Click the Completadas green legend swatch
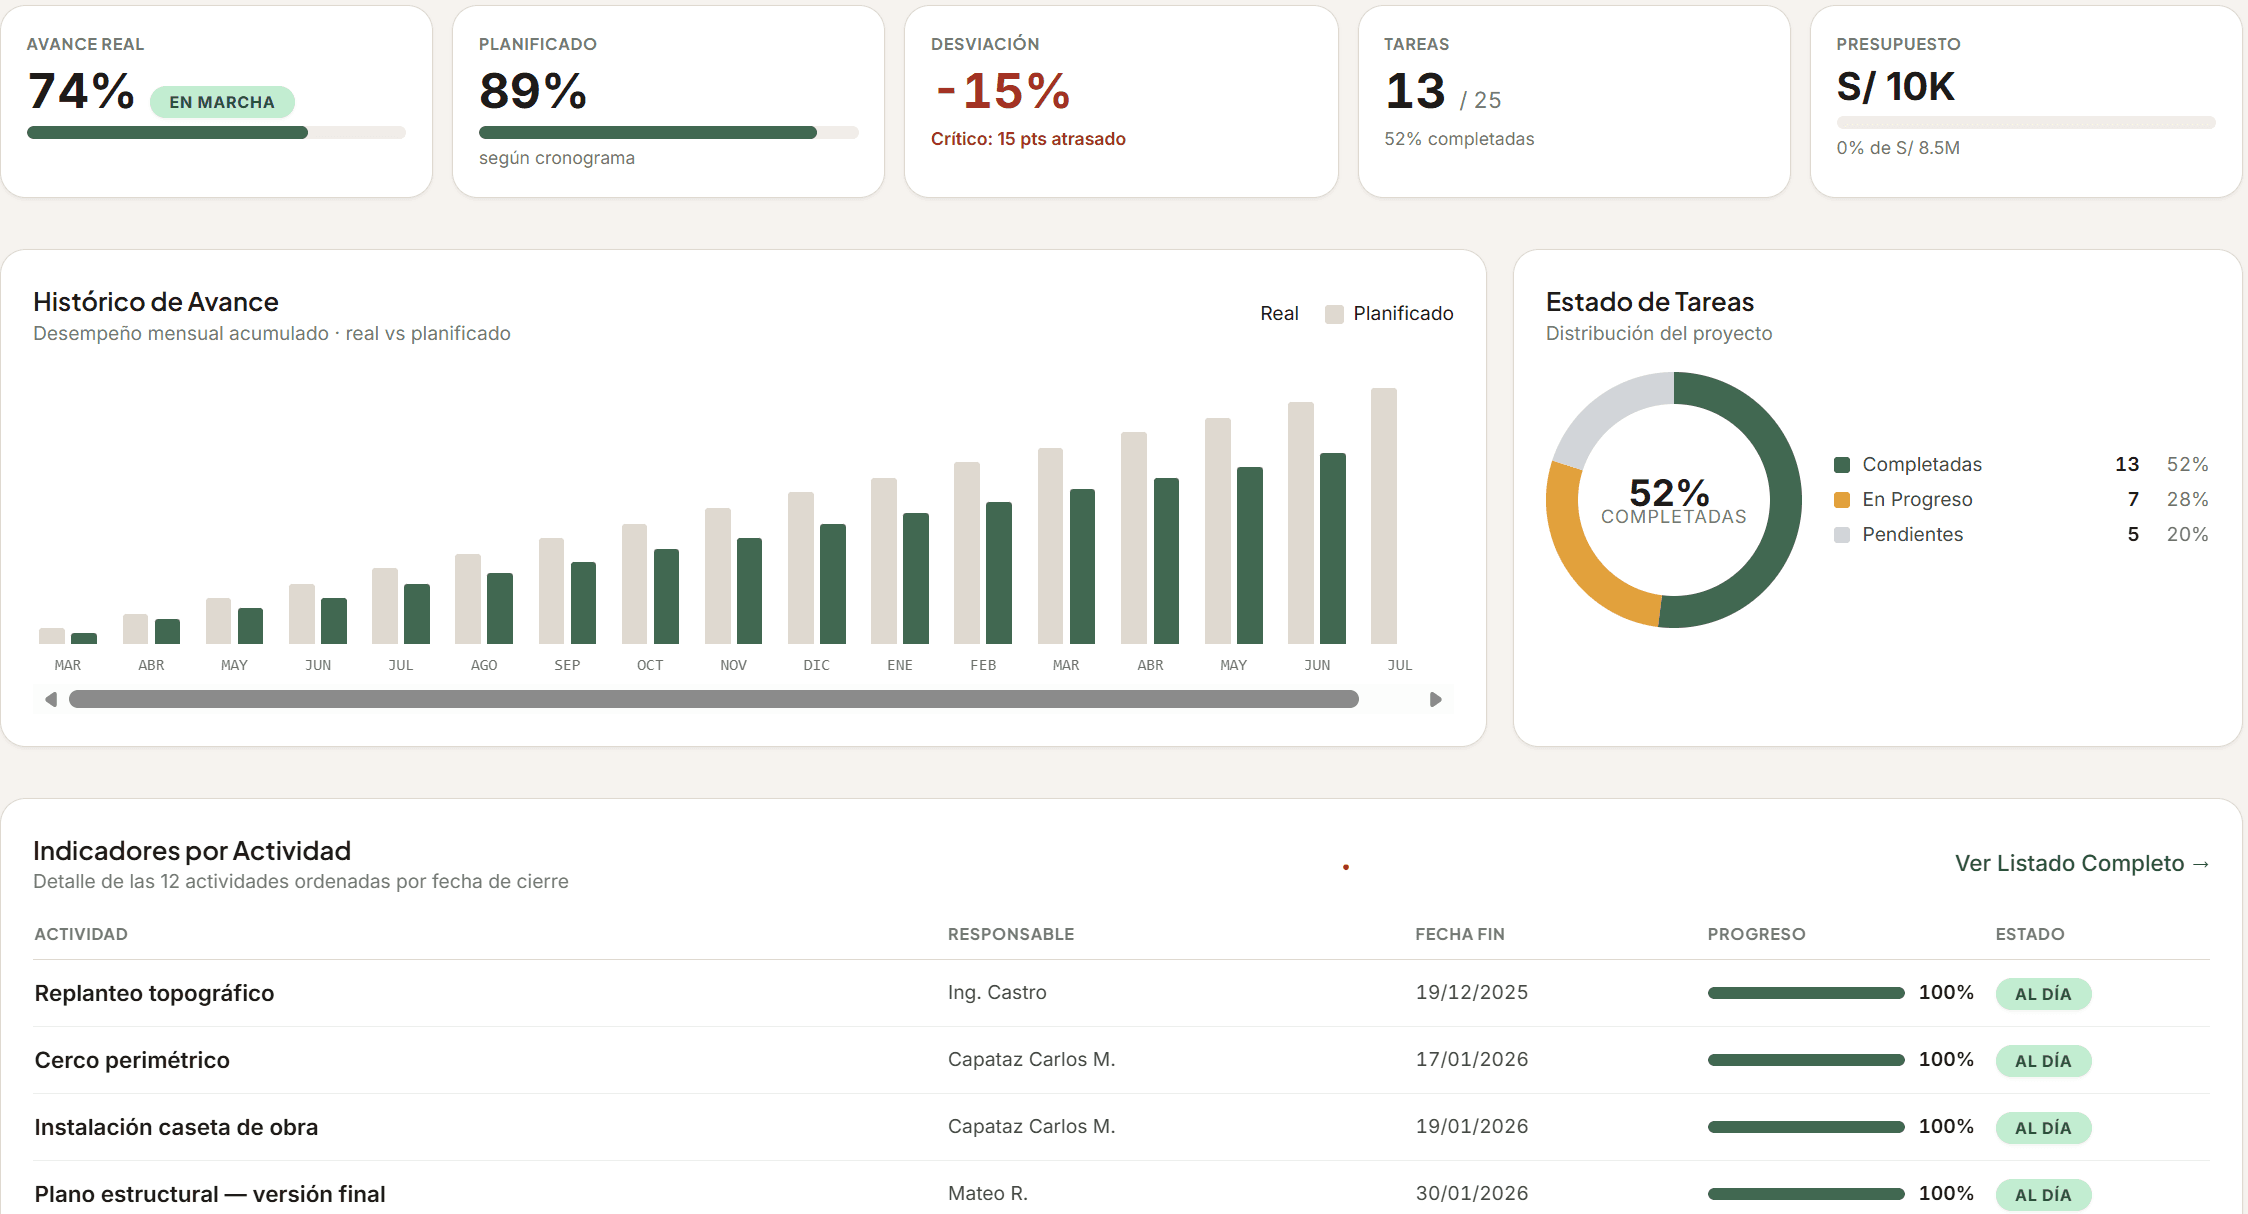Viewport: 2248px width, 1214px height. [x=1842, y=465]
